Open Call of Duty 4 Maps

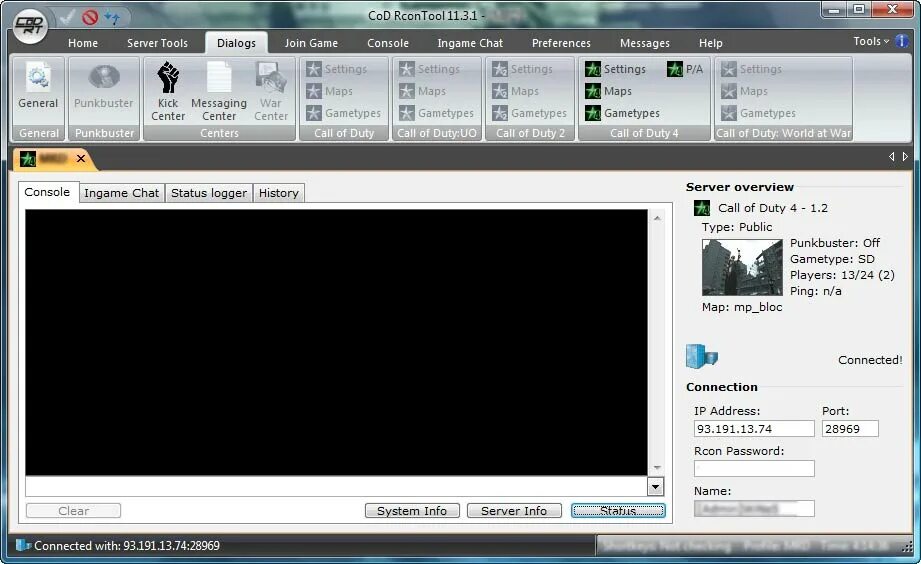pos(609,91)
